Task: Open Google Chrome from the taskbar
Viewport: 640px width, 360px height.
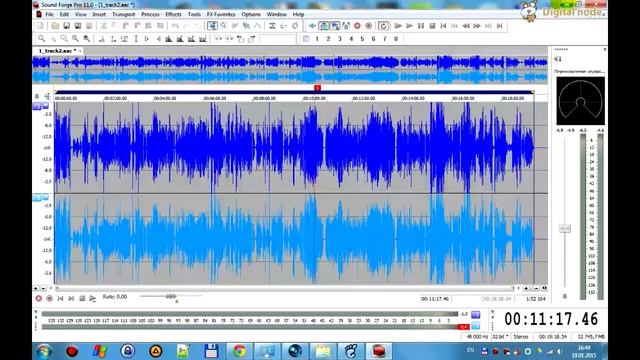Action: (x=239, y=351)
